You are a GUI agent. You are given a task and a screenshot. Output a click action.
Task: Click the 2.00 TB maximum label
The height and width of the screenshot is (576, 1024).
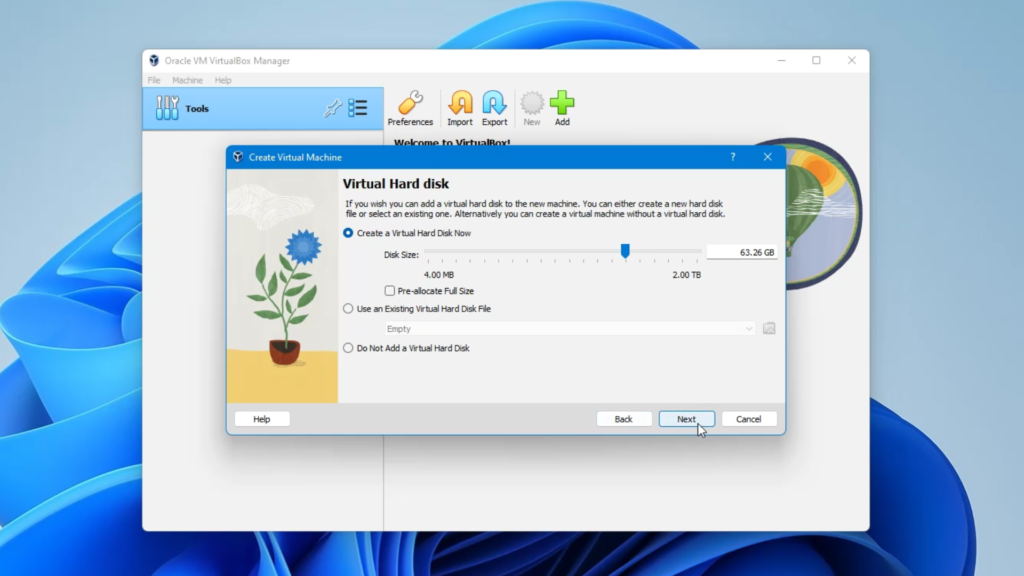(686, 275)
